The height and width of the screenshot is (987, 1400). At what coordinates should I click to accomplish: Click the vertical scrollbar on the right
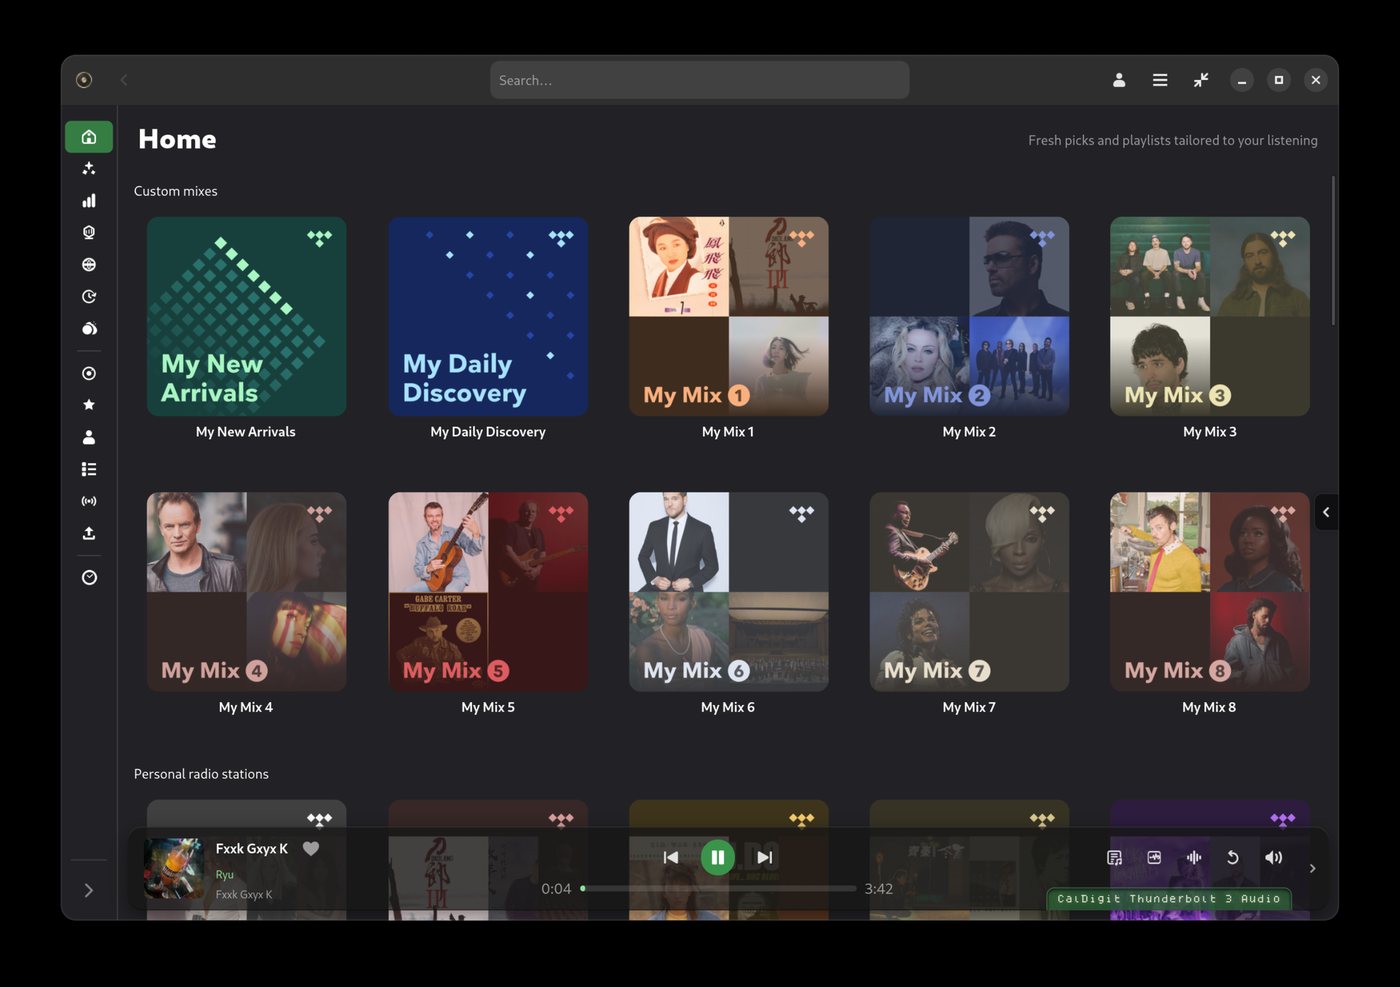tap(1333, 250)
